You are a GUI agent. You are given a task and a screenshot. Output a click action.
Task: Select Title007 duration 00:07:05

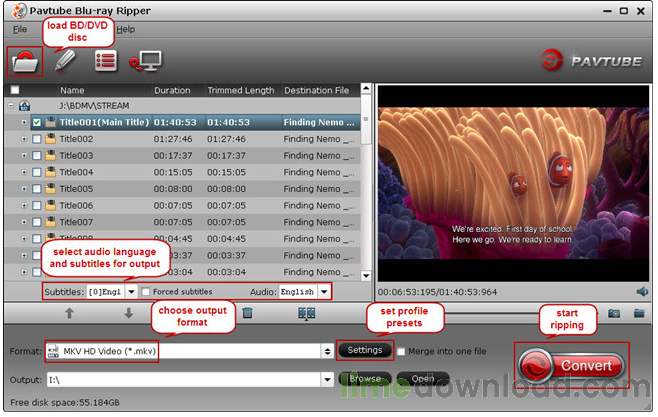pos(173,222)
